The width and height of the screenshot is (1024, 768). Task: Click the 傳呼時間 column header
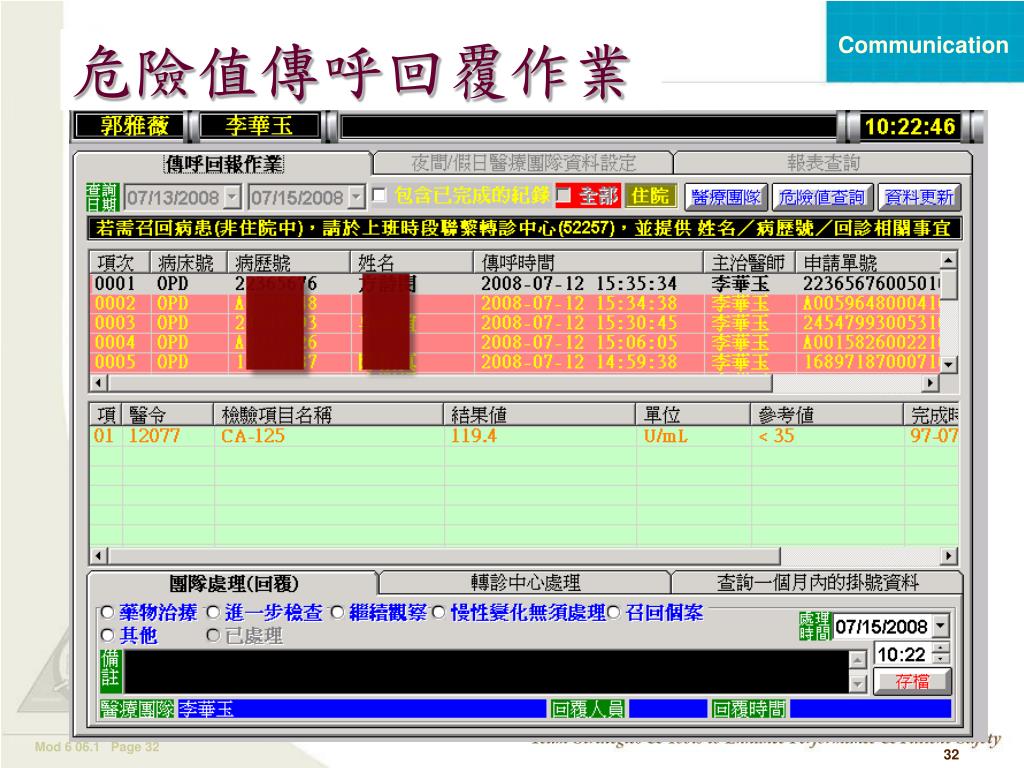click(588, 263)
